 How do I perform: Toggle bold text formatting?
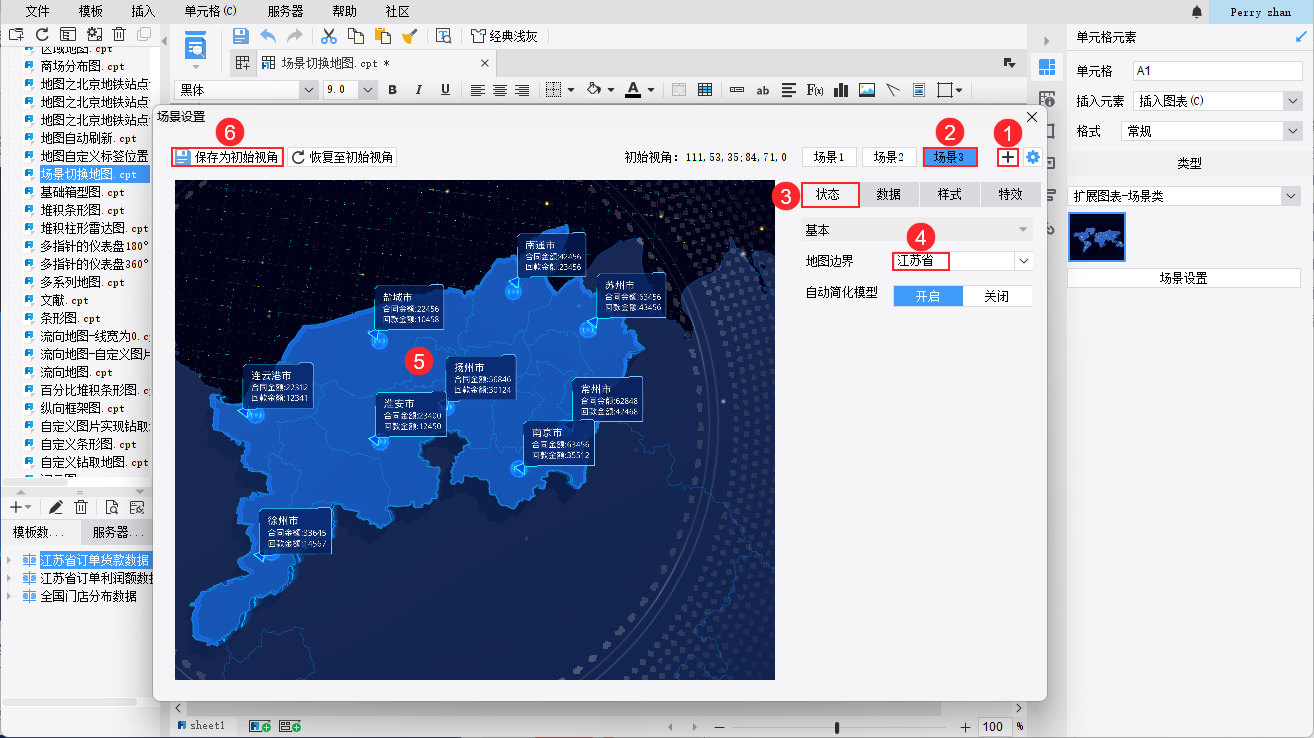[x=393, y=90]
